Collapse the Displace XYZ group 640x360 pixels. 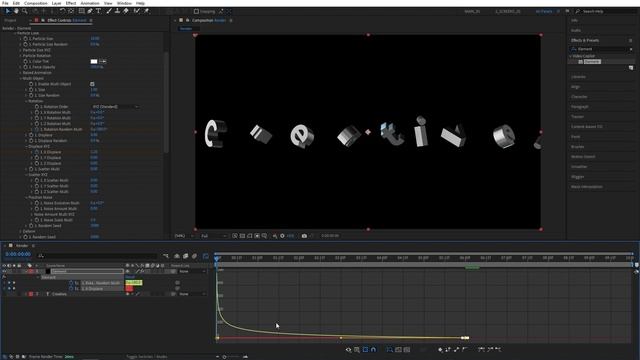click(x=26, y=146)
